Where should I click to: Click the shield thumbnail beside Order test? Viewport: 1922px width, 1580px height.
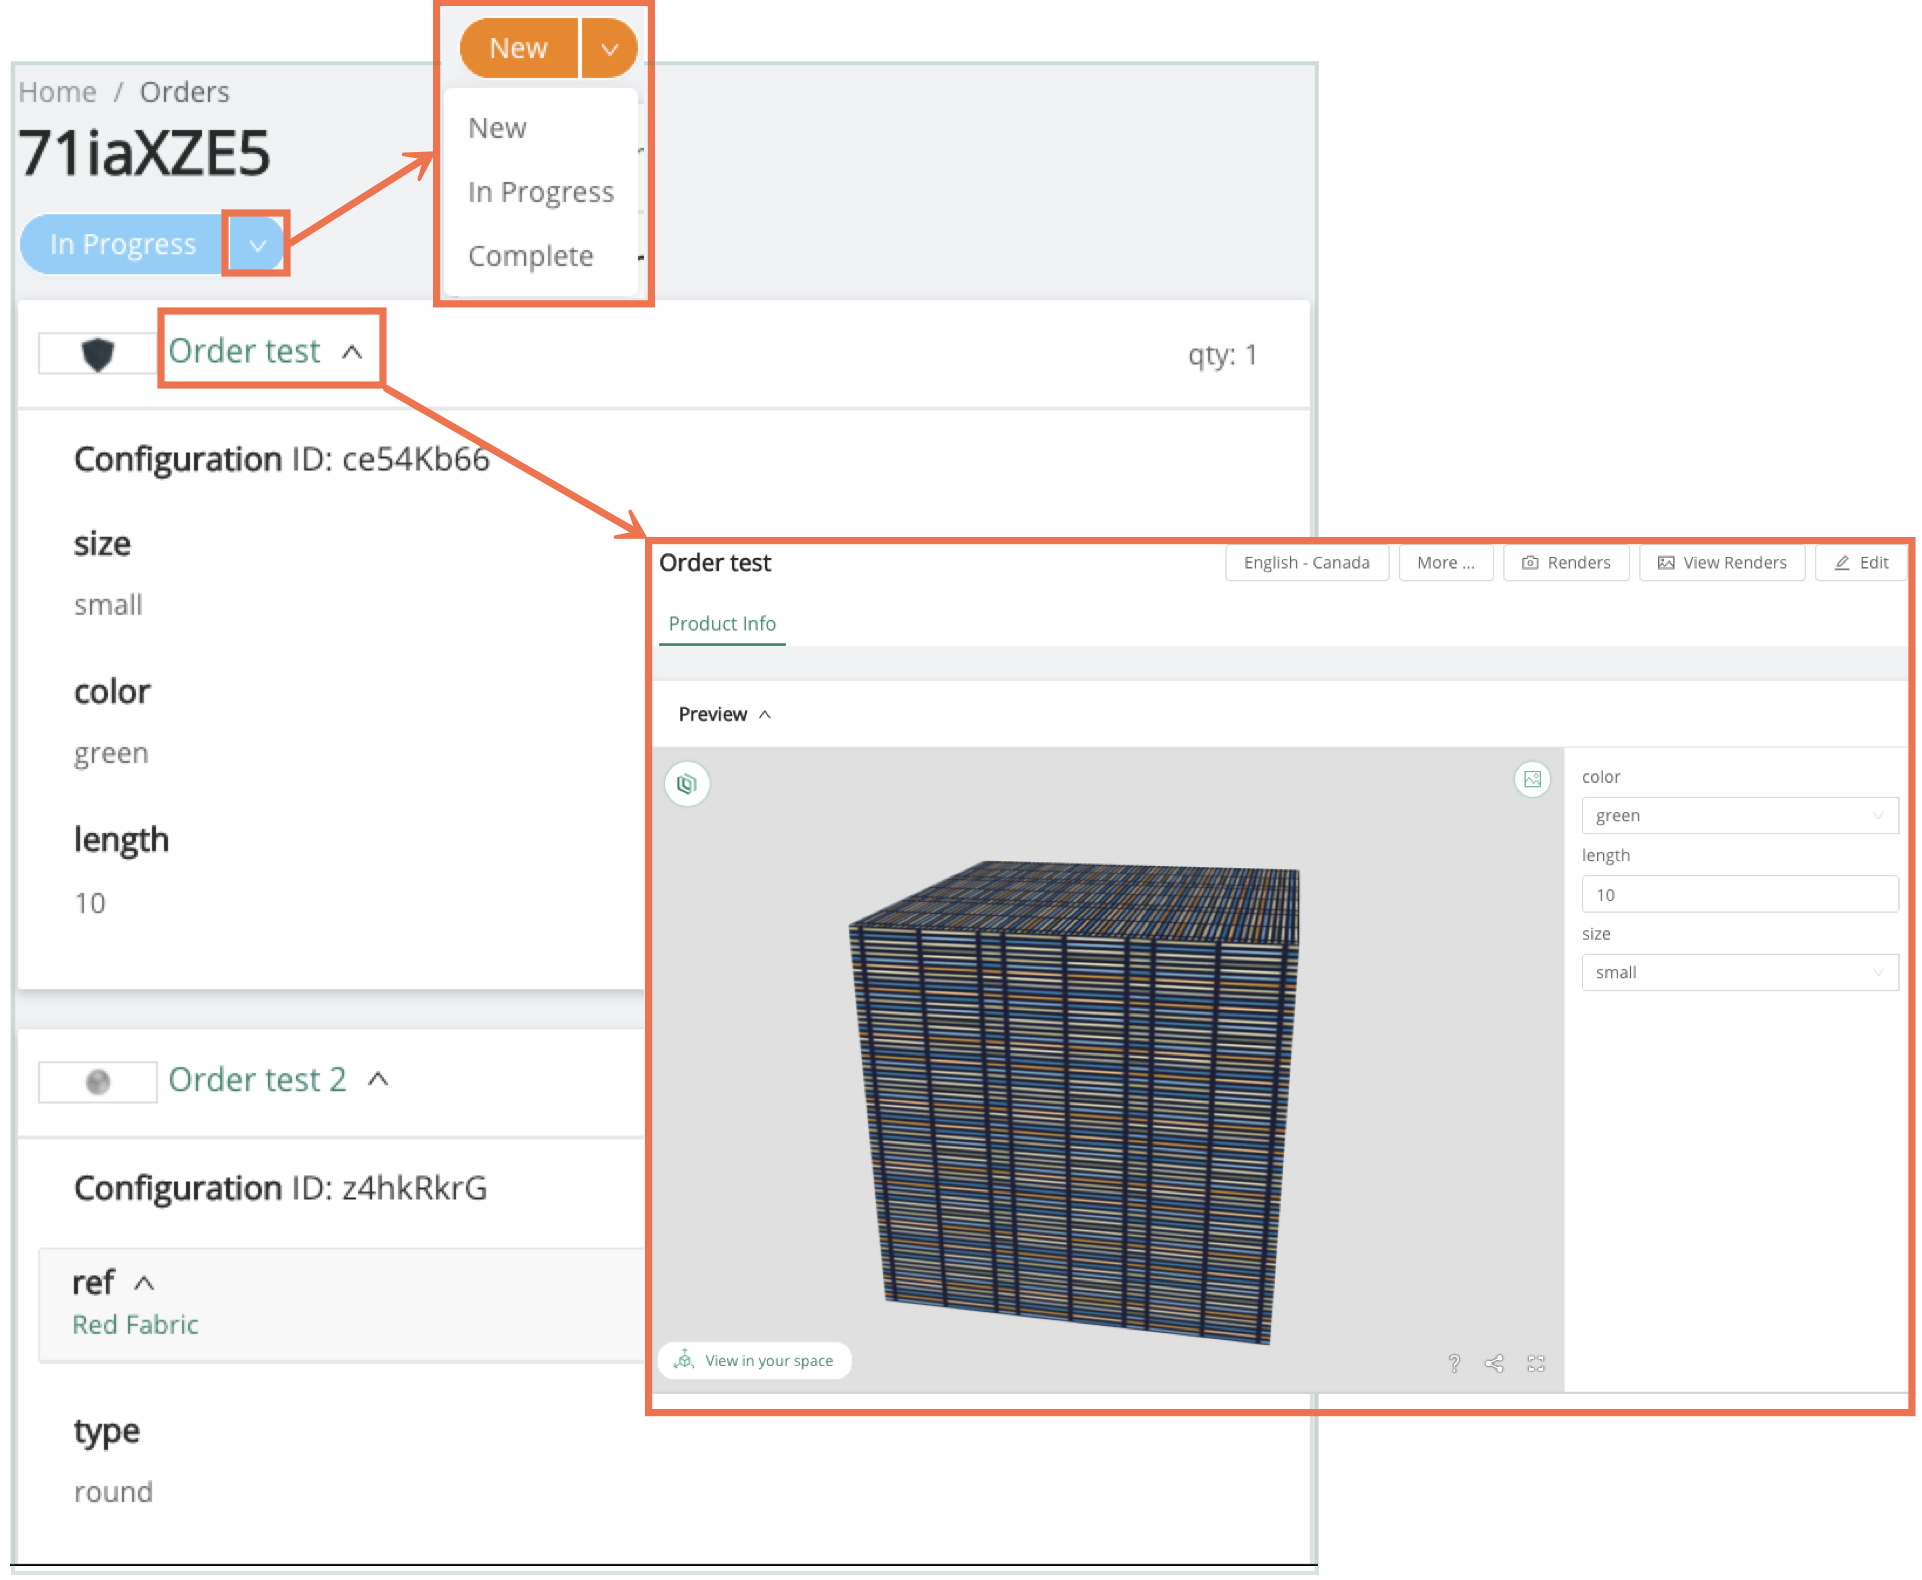97,354
